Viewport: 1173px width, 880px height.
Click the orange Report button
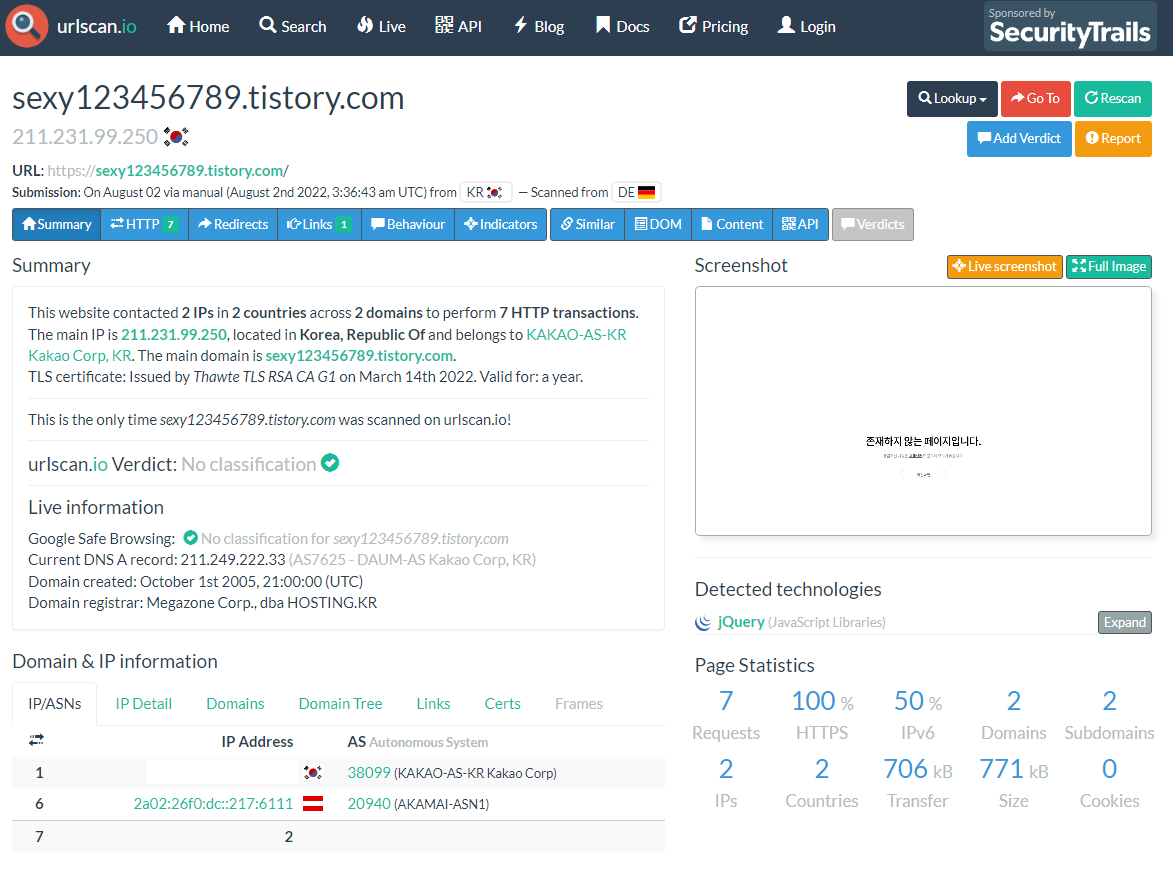1113,138
